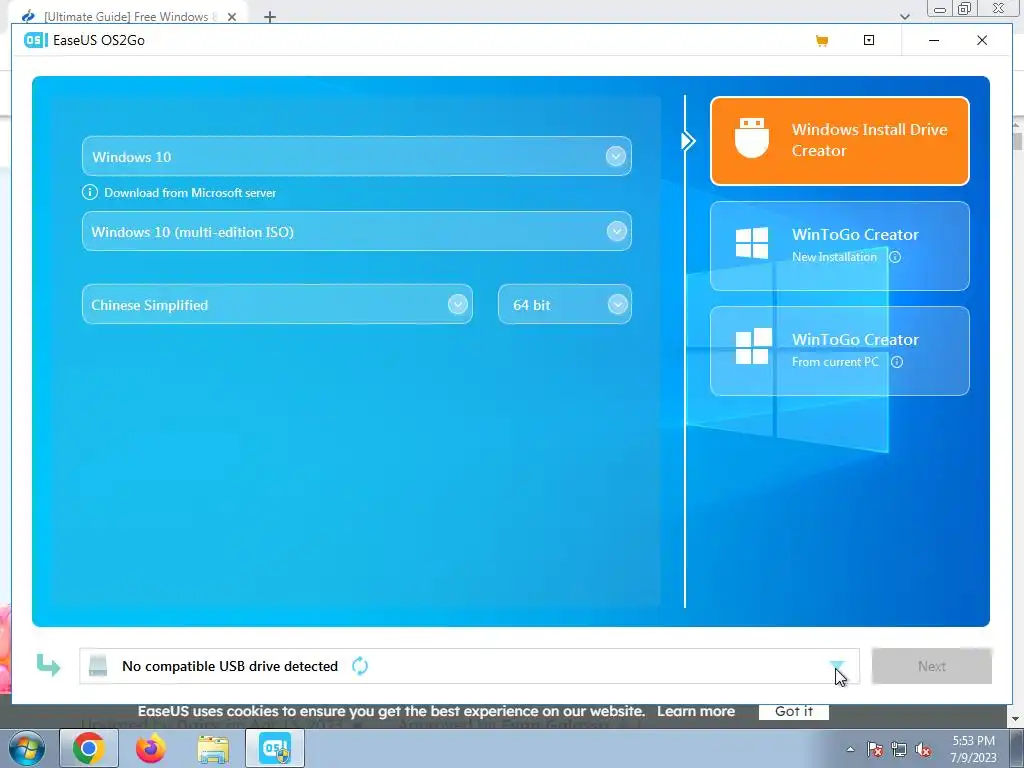Click the Next button
The height and width of the screenshot is (768, 1024).
click(932, 666)
